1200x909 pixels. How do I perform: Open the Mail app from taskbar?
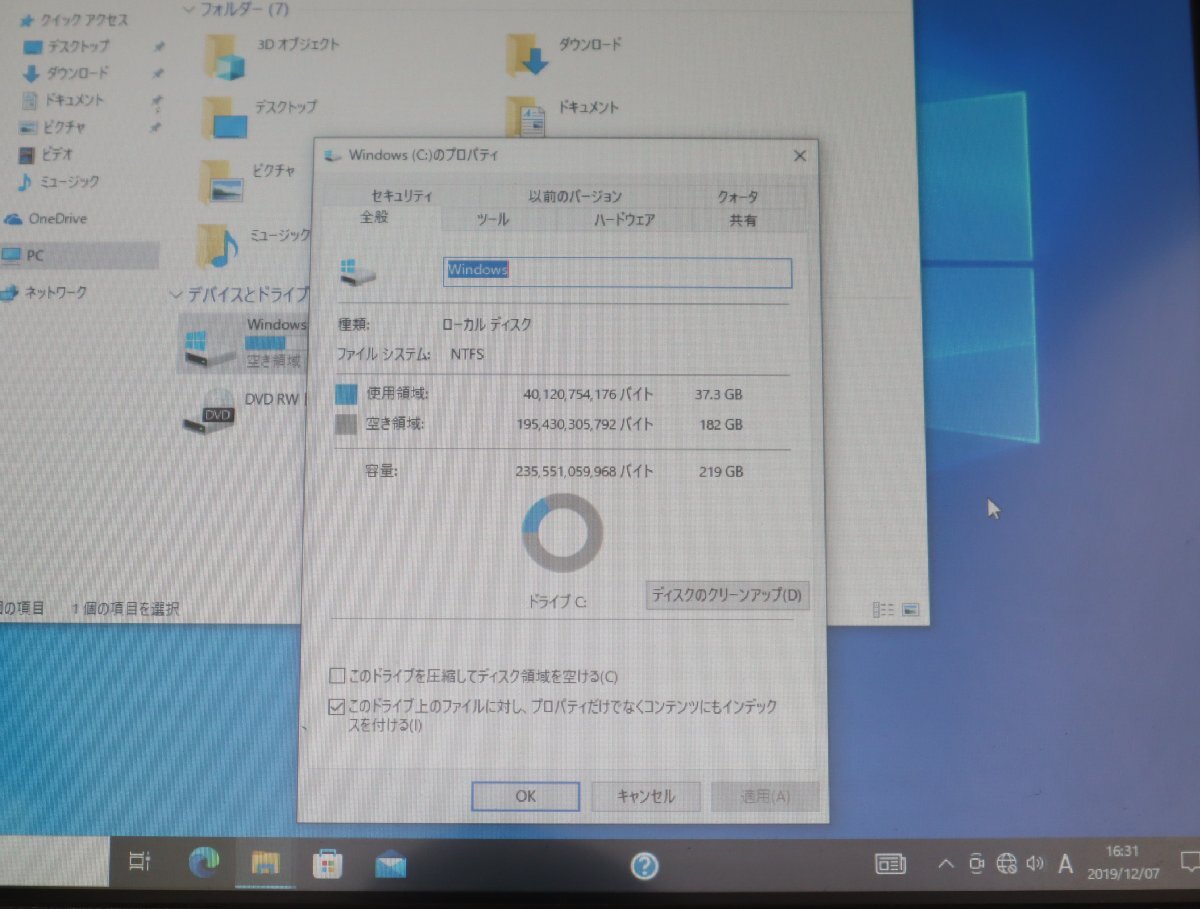[x=390, y=864]
